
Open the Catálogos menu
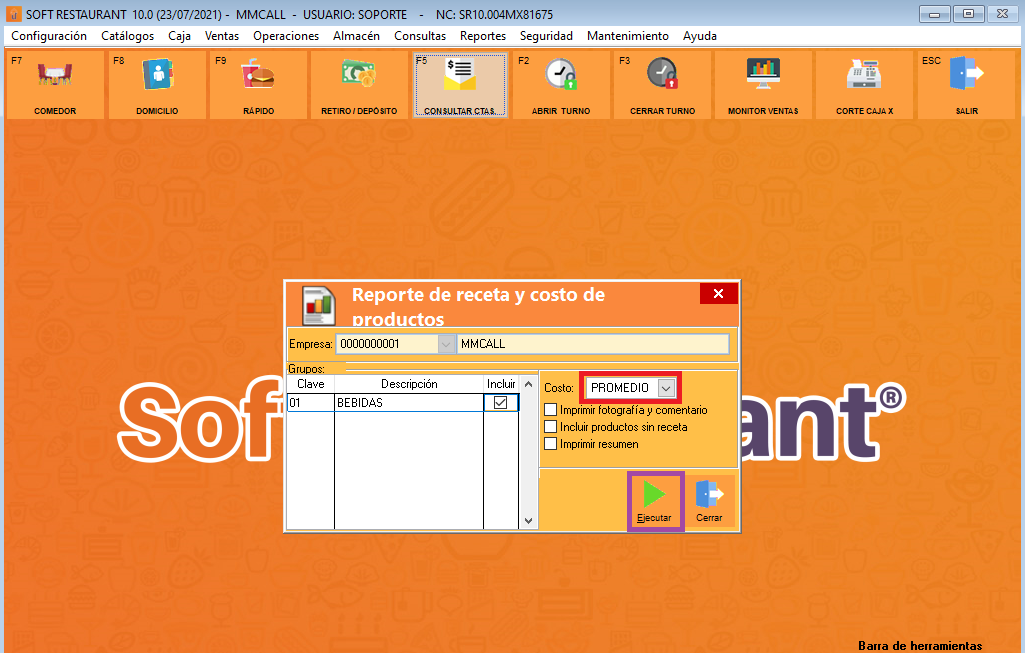(x=127, y=36)
